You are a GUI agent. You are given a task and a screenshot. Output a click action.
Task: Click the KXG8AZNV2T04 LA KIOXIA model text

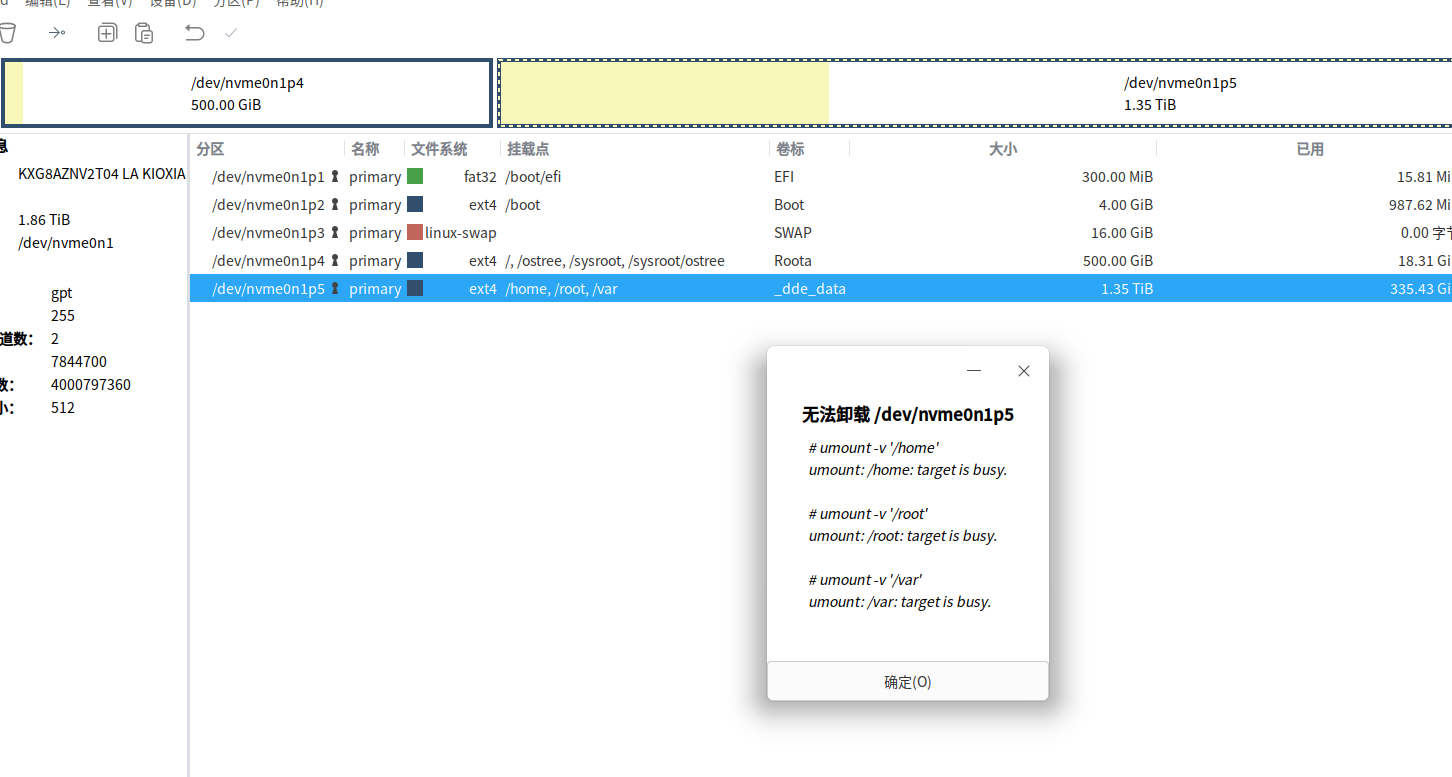(x=102, y=174)
